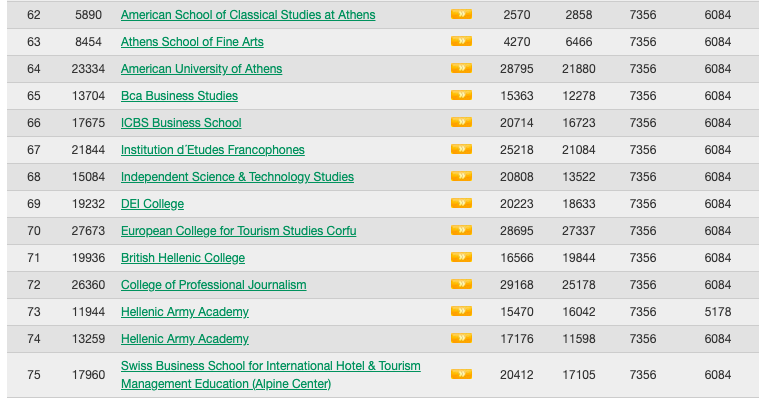Select ICBS Business School link
Screen dimensions: 760x400
(x=181, y=123)
